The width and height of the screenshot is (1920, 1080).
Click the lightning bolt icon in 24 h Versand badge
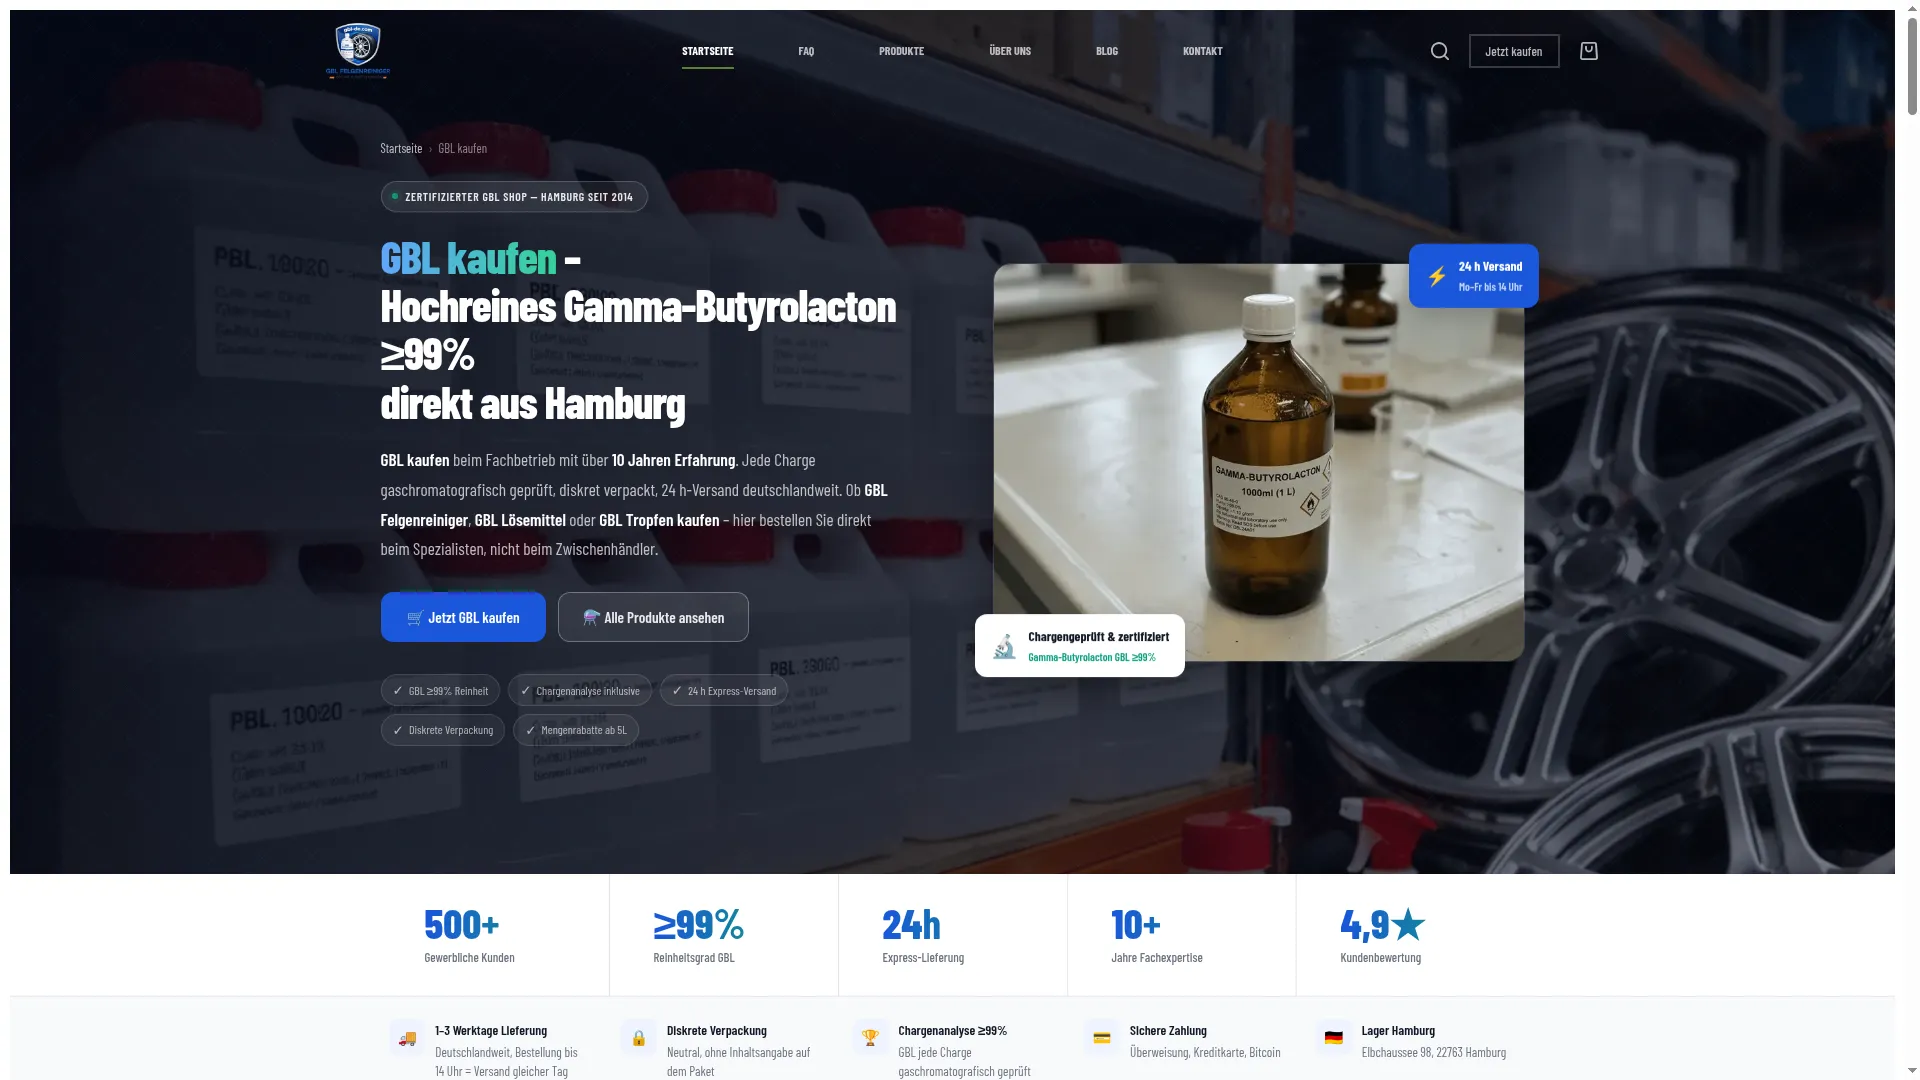click(x=1437, y=276)
